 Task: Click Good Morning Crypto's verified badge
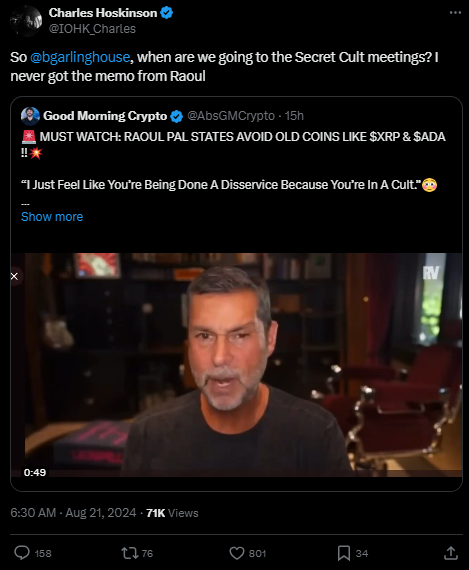tap(177, 116)
